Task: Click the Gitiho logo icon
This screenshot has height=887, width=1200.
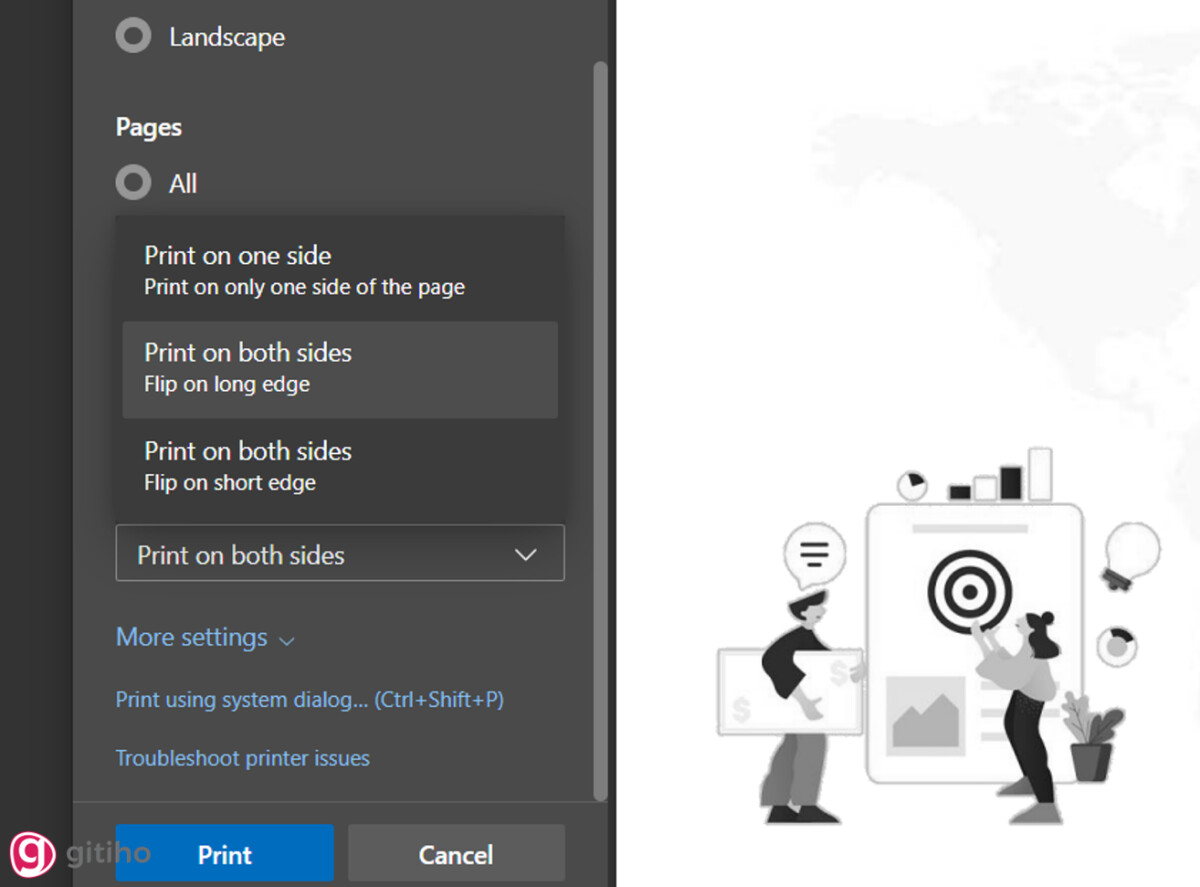Action: pyautogui.click(x=33, y=853)
